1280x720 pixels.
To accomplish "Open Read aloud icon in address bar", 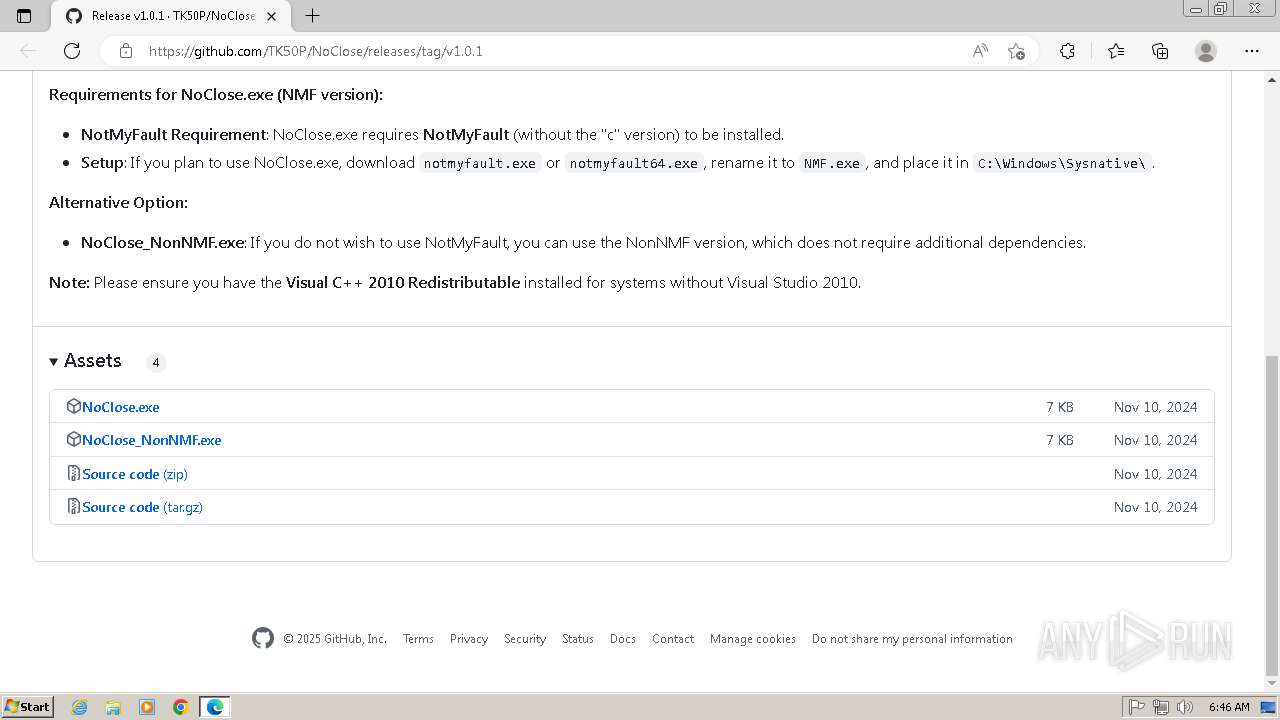I will [980, 51].
